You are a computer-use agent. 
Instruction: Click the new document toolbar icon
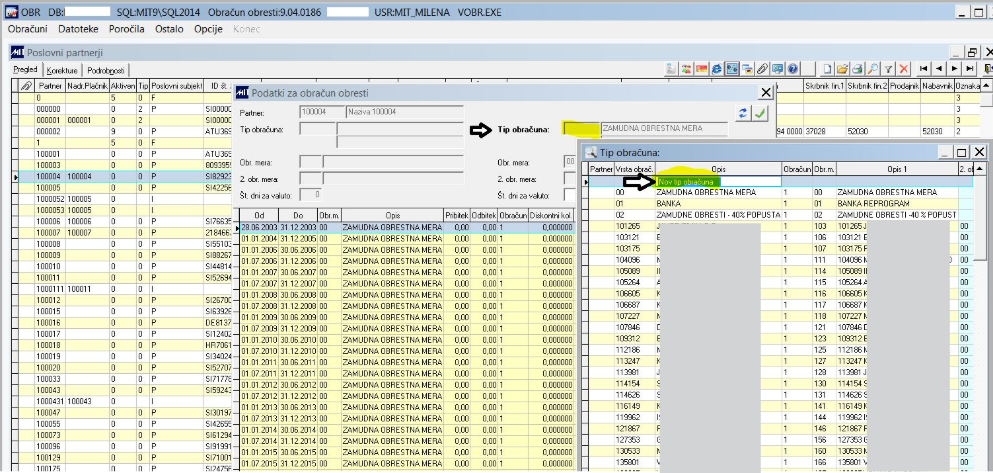click(827, 68)
